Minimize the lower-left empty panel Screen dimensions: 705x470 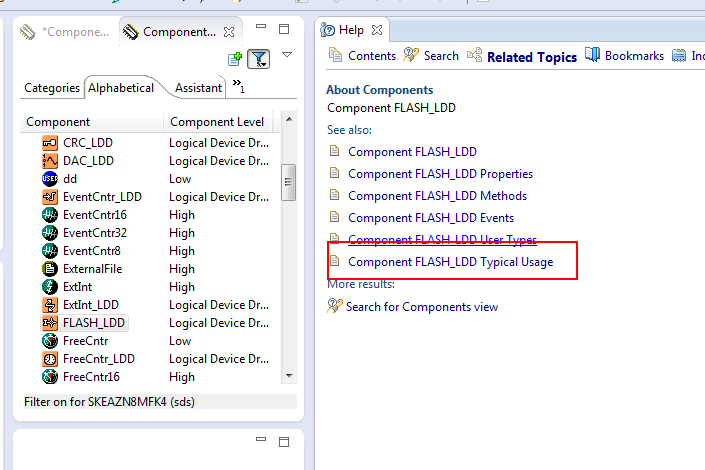pos(261,439)
